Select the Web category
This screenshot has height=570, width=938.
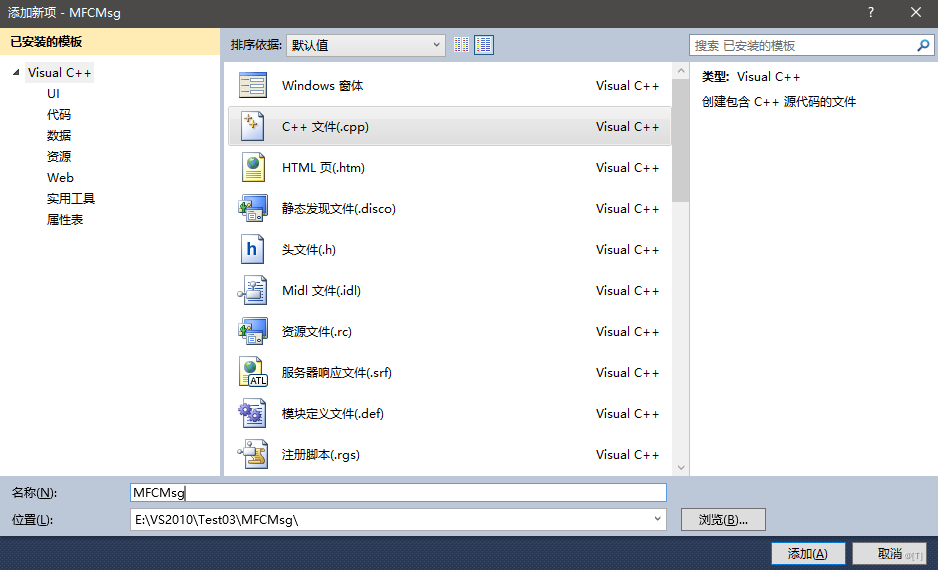coord(60,178)
